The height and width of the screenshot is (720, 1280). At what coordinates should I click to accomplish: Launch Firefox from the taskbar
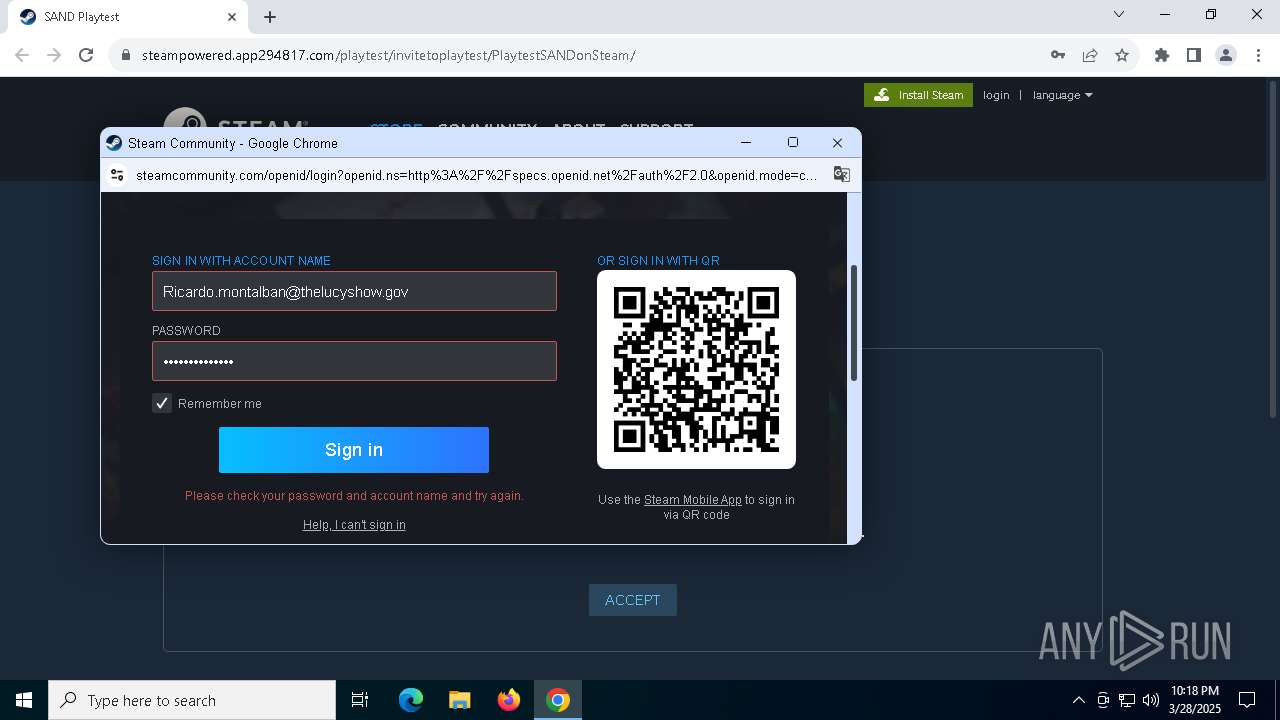[x=509, y=700]
